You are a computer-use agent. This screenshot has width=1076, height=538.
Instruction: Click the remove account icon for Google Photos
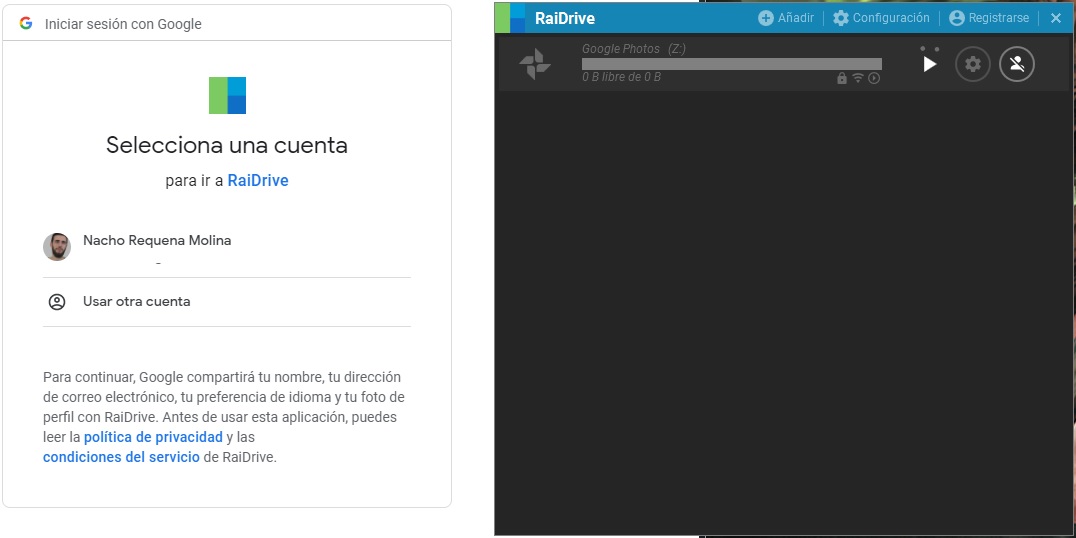(x=1017, y=64)
